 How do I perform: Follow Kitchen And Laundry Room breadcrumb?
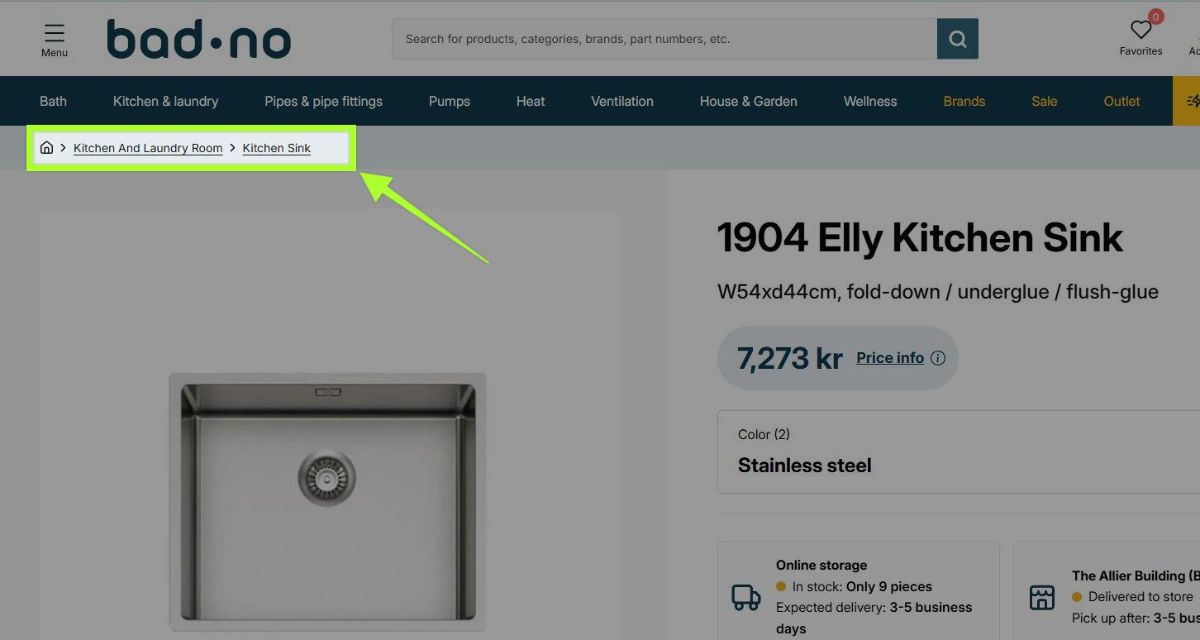point(148,148)
